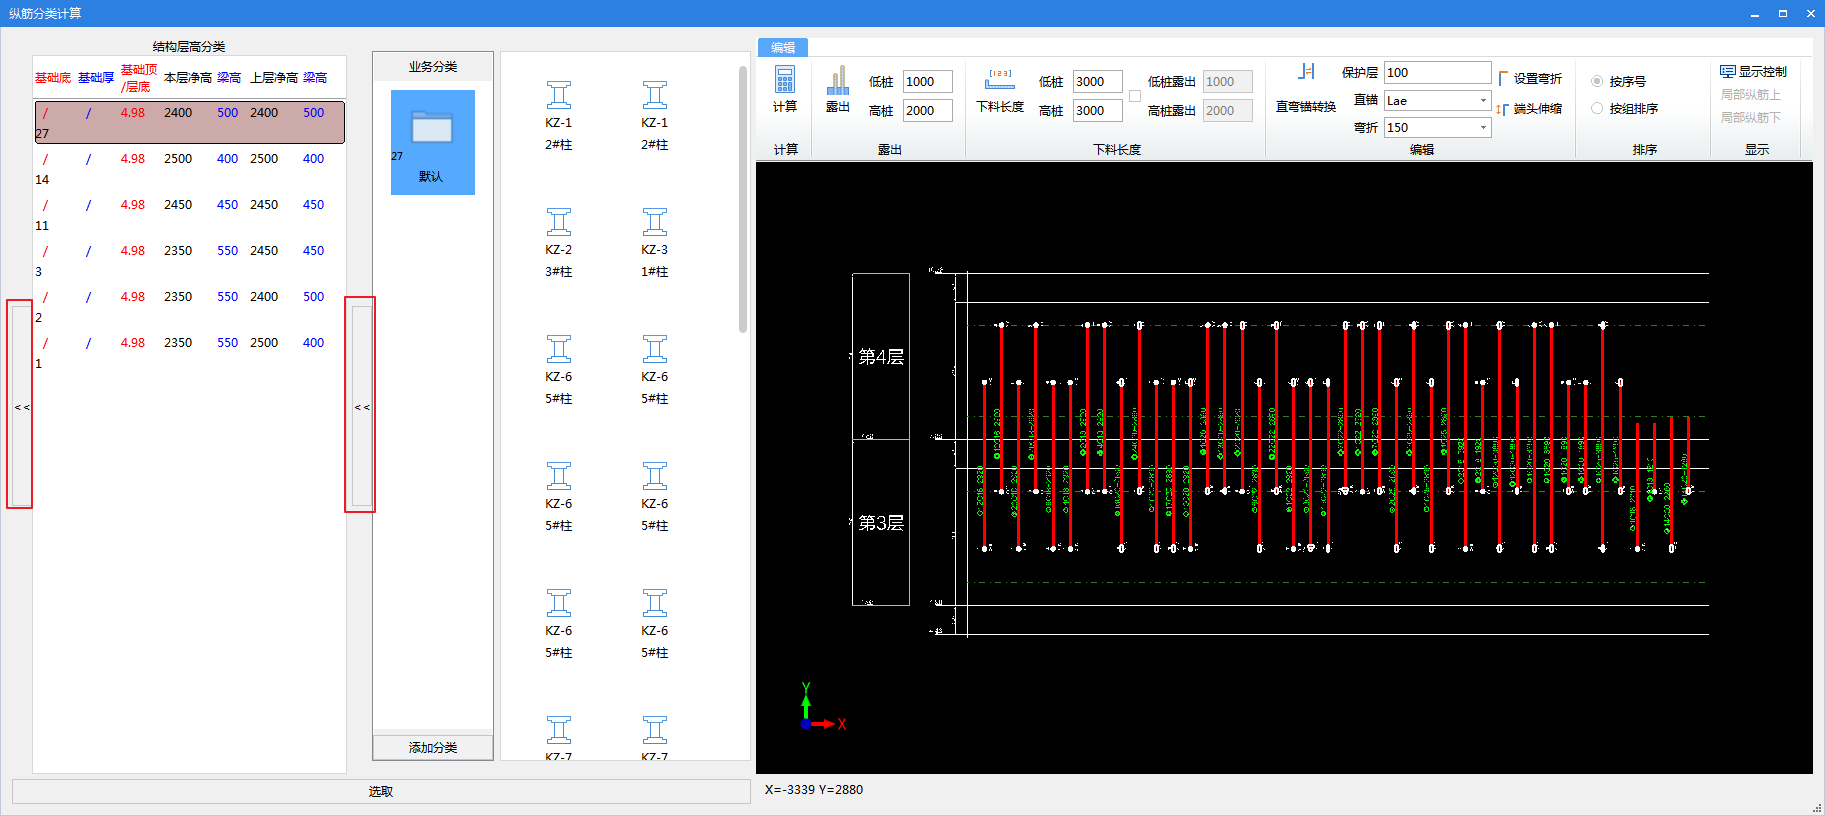The width and height of the screenshot is (1825, 816).
Task: Click the 基础底 column header
Action: (x=53, y=78)
